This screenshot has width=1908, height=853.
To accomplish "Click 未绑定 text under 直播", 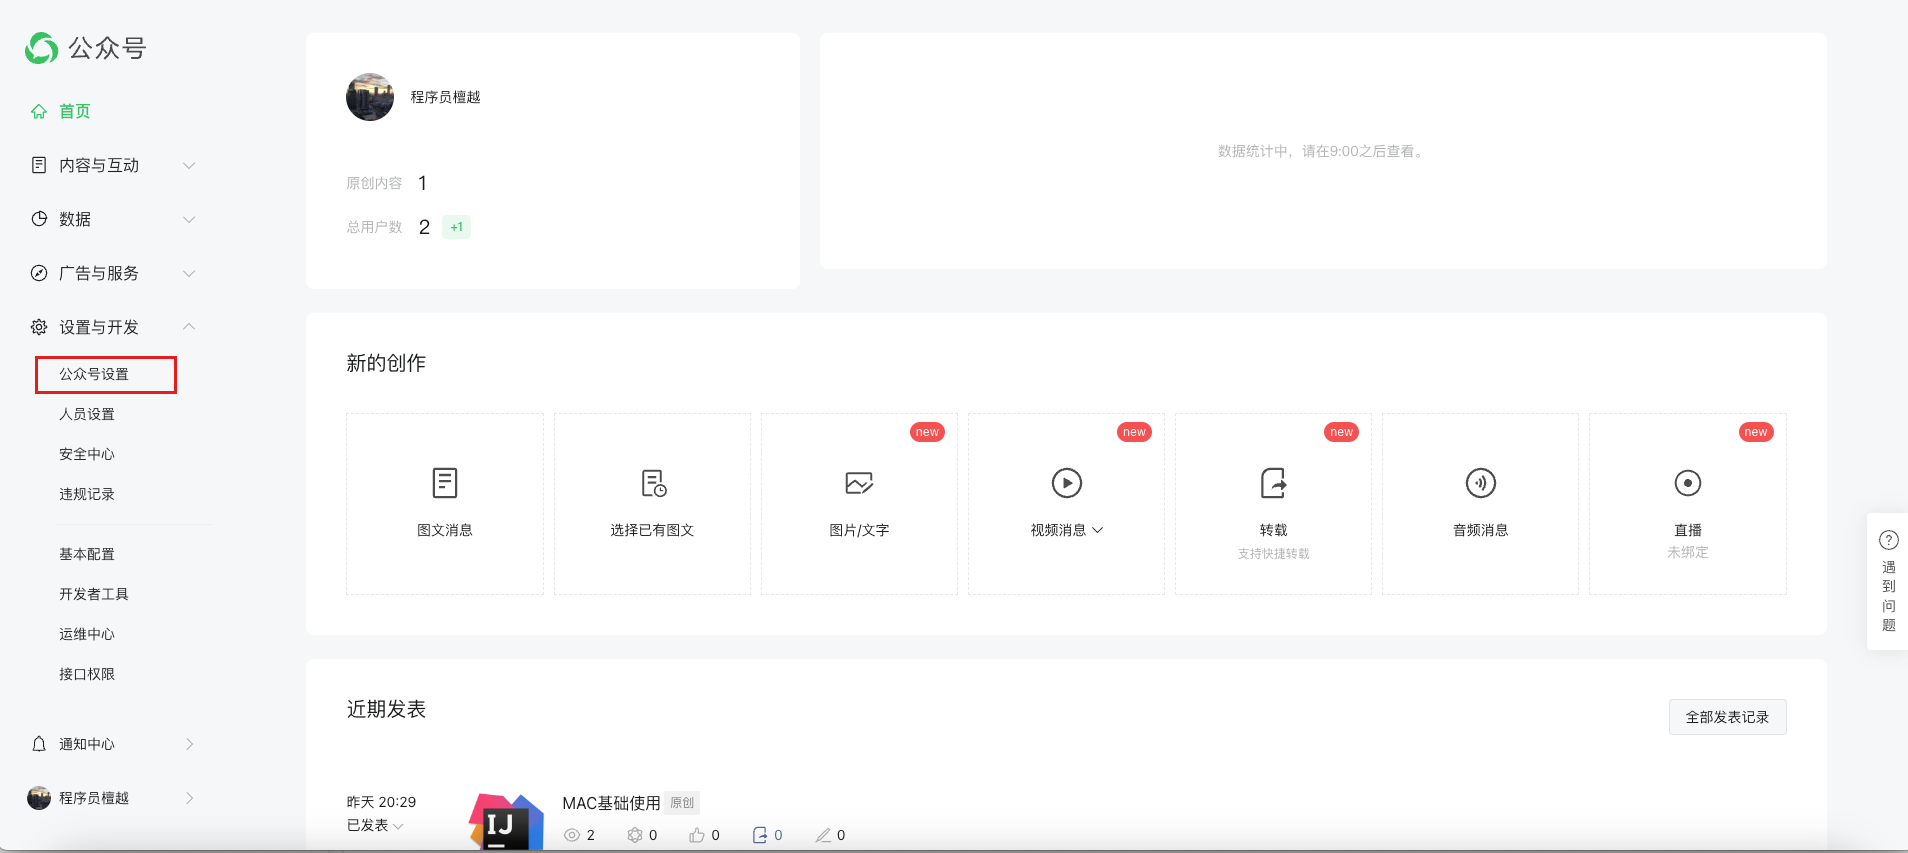I will pyautogui.click(x=1688, y=552).
